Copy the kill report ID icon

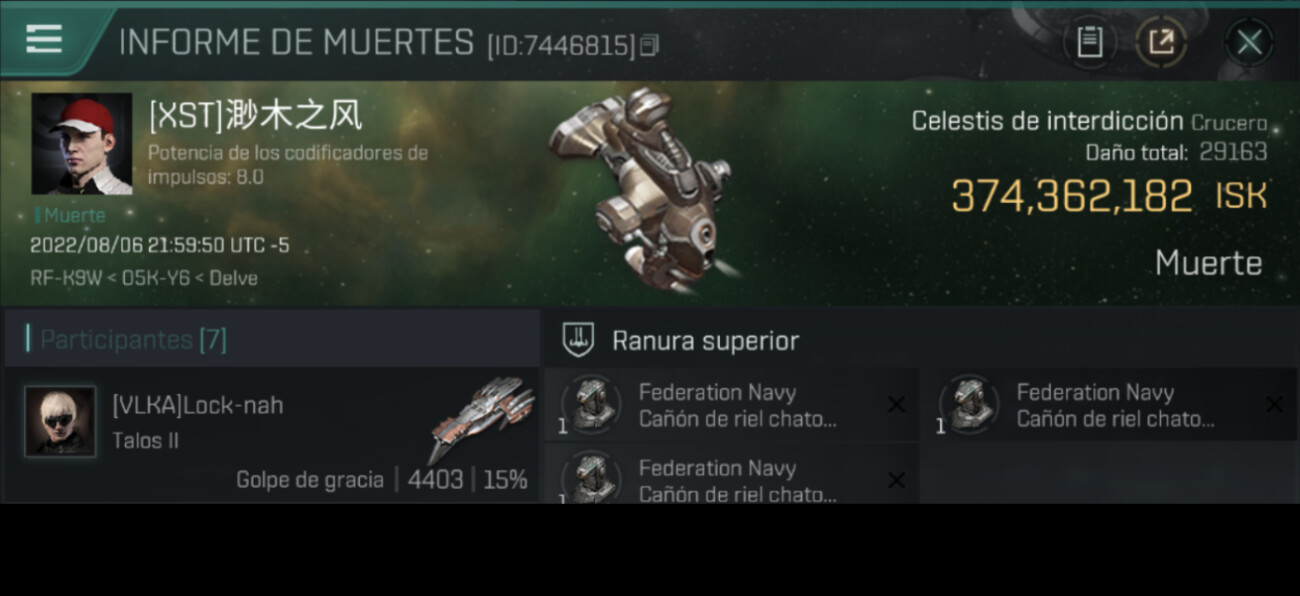point(650,45)
